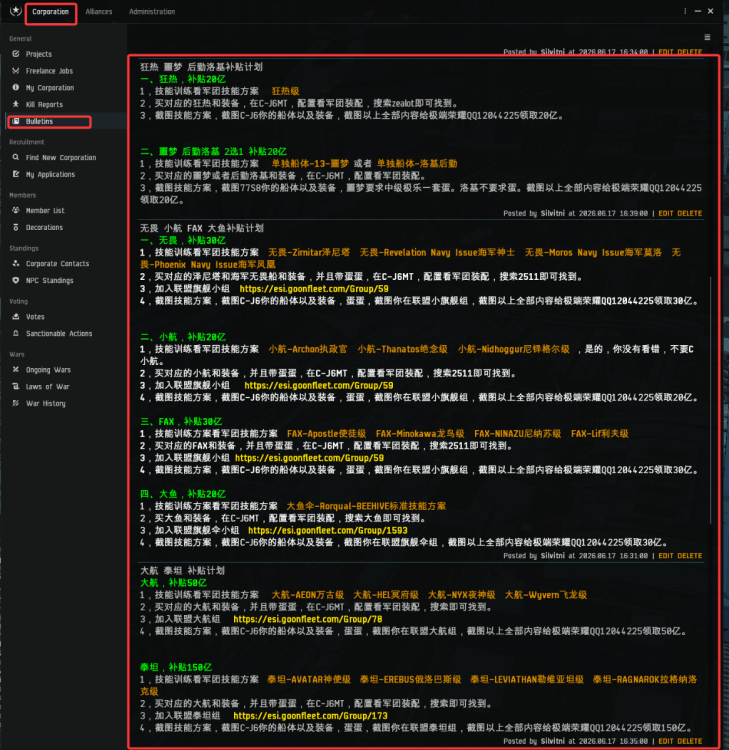Open Group/59 link under 小航 section
This screenshot has width=729, height=750.
click(319, 386)
